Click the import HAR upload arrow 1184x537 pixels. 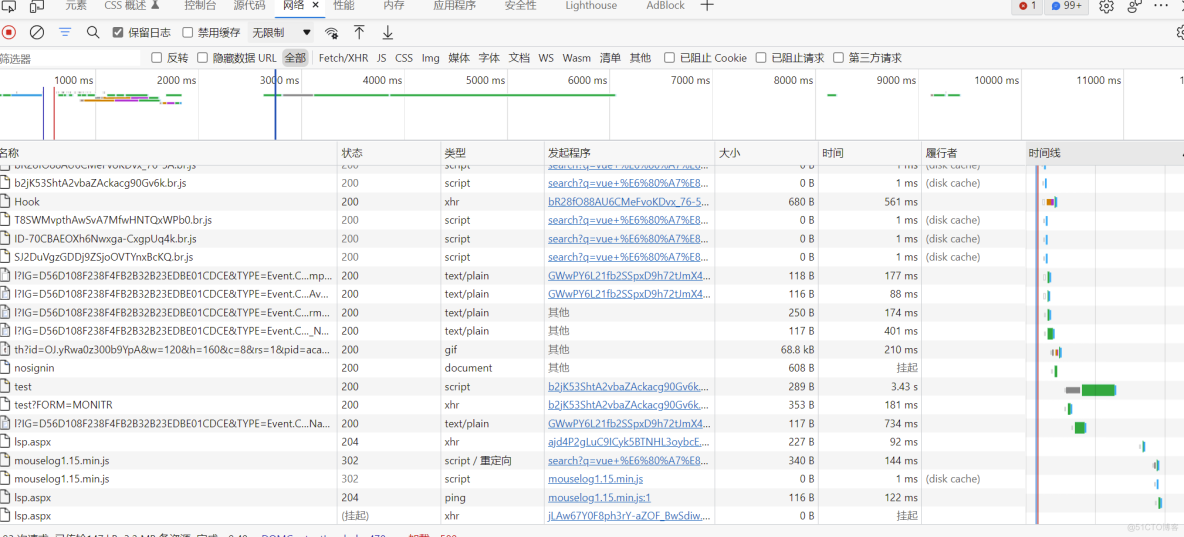point(359,33)
